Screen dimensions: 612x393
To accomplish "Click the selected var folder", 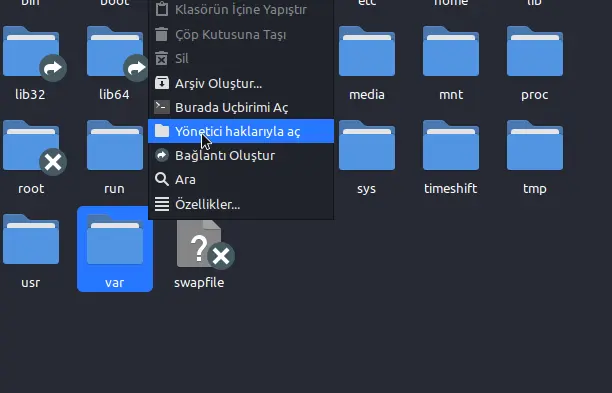I will pyautogui.click(x=115, y=249).
